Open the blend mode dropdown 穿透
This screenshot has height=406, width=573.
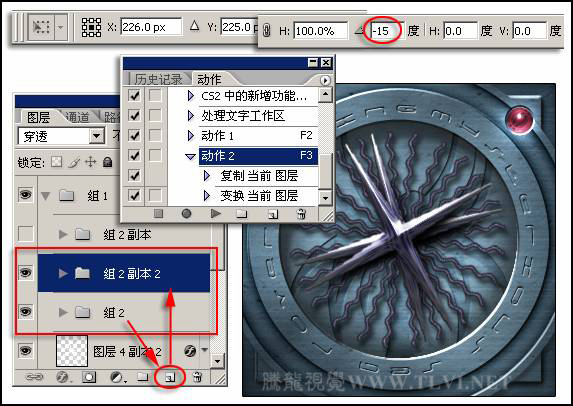pos(61,136)
